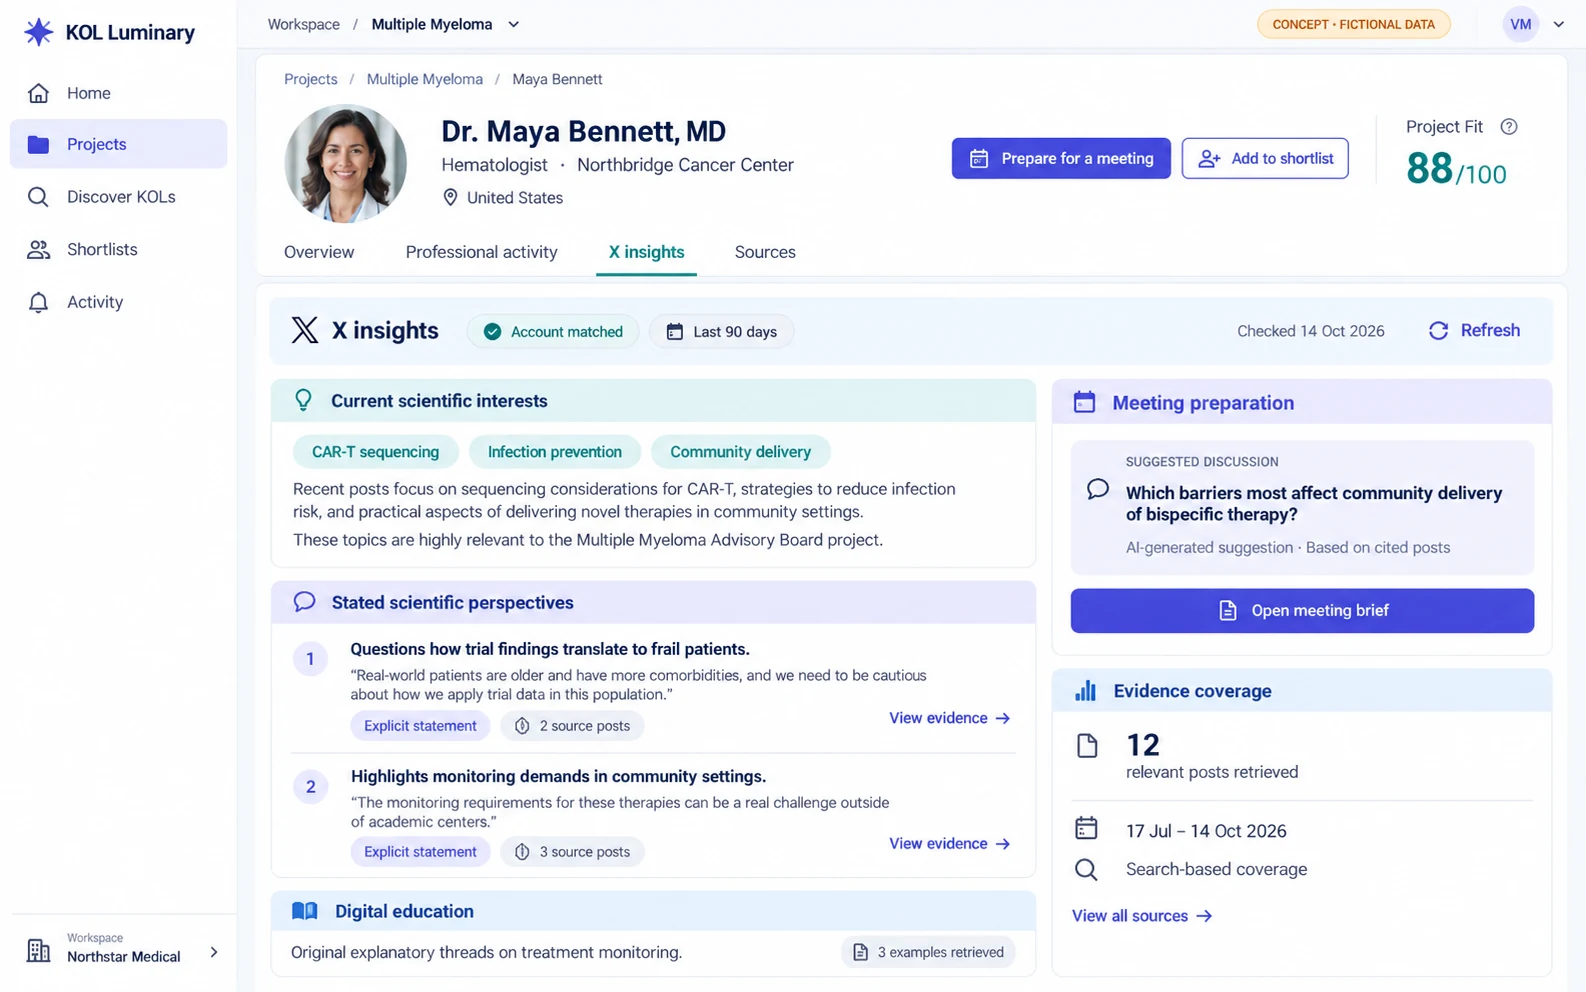1586x992 pixels.
Task: Click the bar chart Evidence coverage icon
Action: tap(1085, 690)
